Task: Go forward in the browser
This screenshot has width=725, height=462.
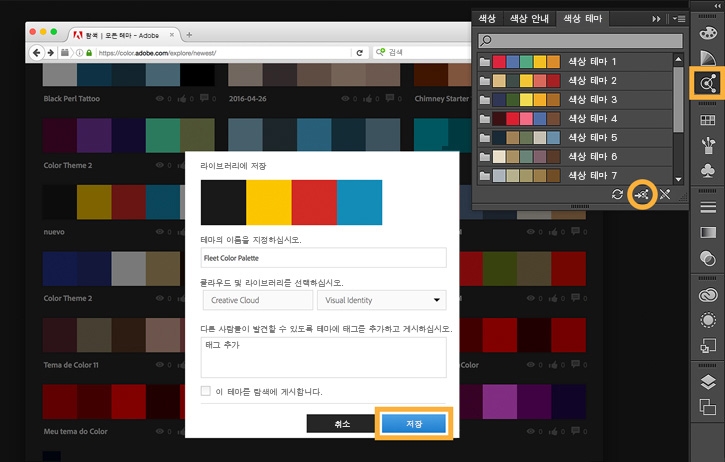Action: click(x=51, y=53)
